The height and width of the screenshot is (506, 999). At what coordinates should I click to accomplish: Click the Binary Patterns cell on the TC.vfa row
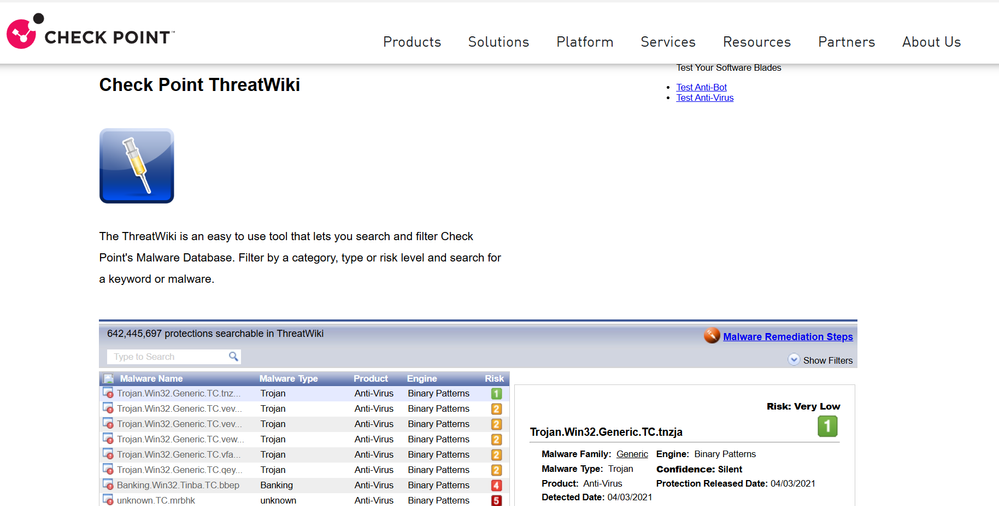[438, 455]
